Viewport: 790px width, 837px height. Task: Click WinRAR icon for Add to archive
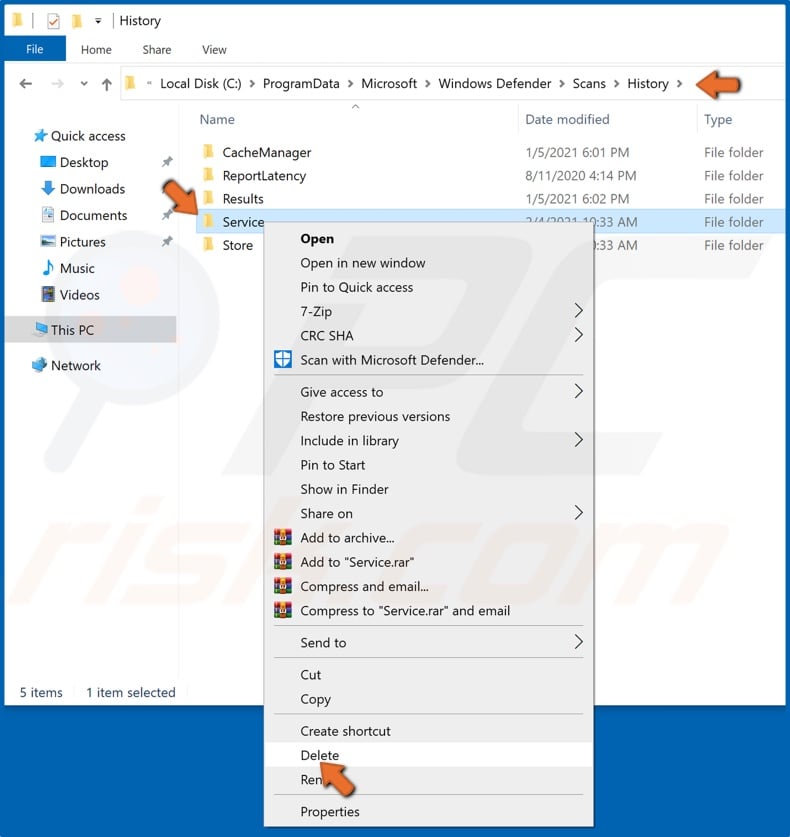click(283, 537)
